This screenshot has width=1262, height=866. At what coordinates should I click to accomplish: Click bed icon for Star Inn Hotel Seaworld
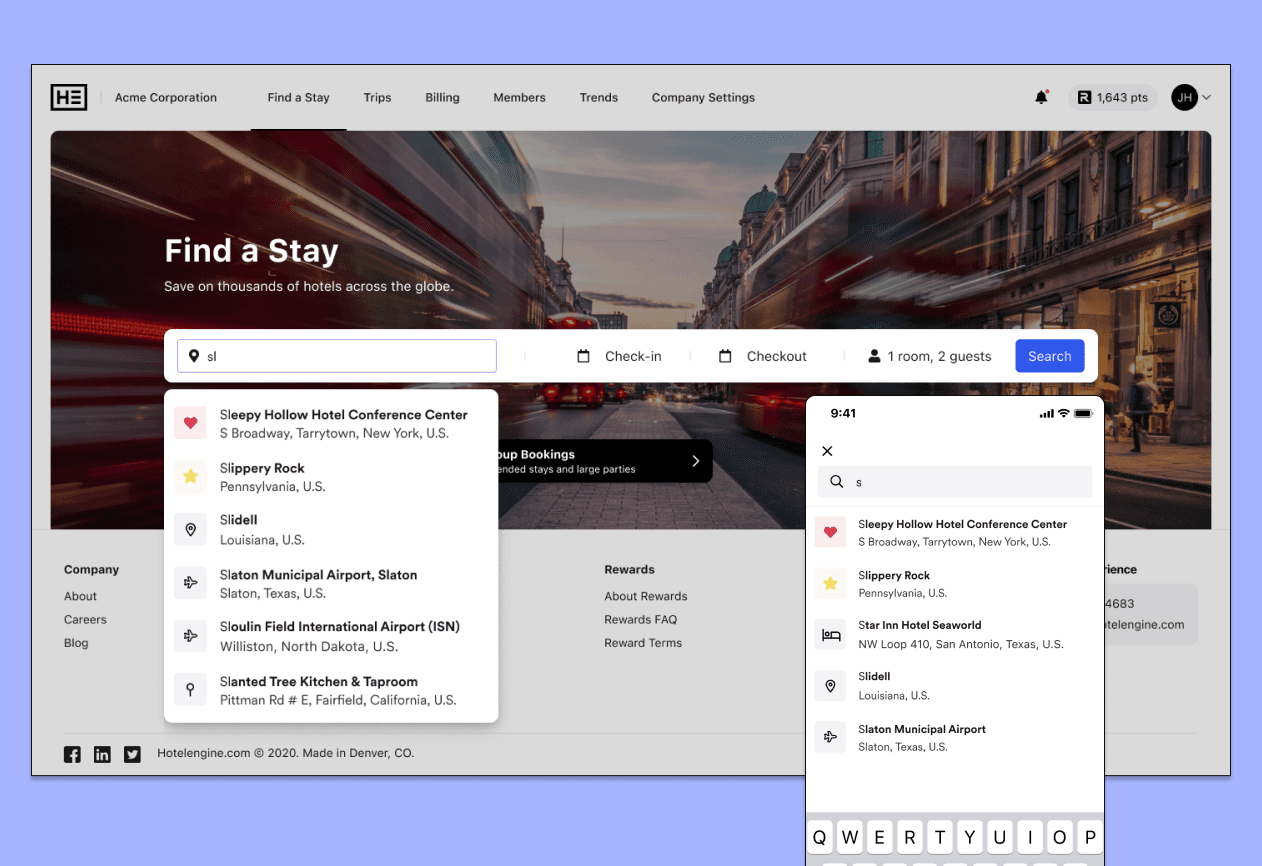[x=830, y=634]
